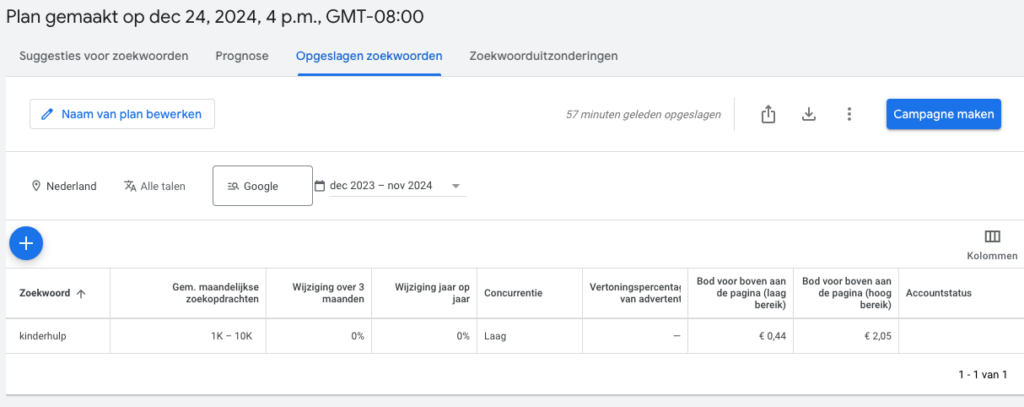Open the Kolommen columns icon

[x=992, y=237]
